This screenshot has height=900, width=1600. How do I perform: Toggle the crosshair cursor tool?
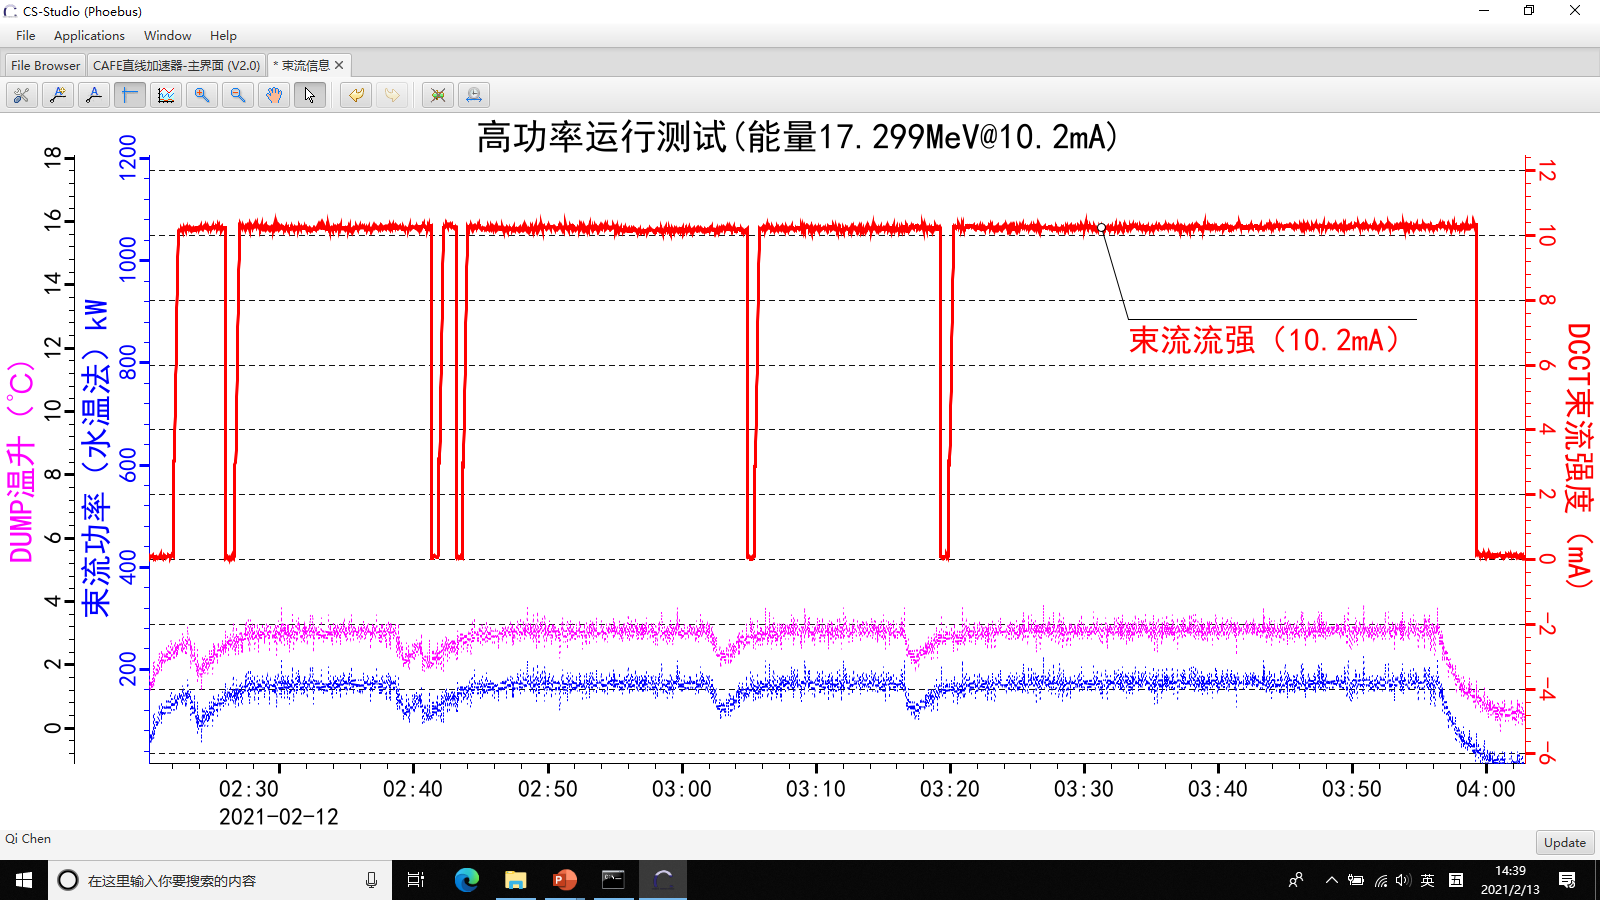(130, 95)
